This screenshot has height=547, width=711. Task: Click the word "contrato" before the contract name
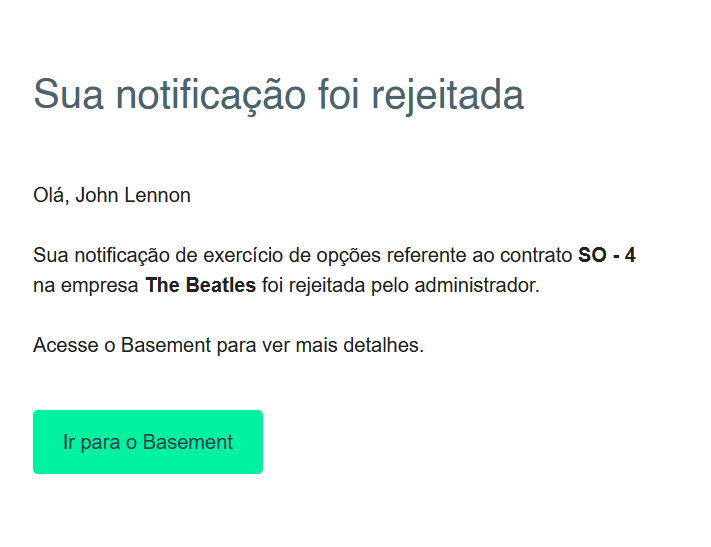(539, 255)
